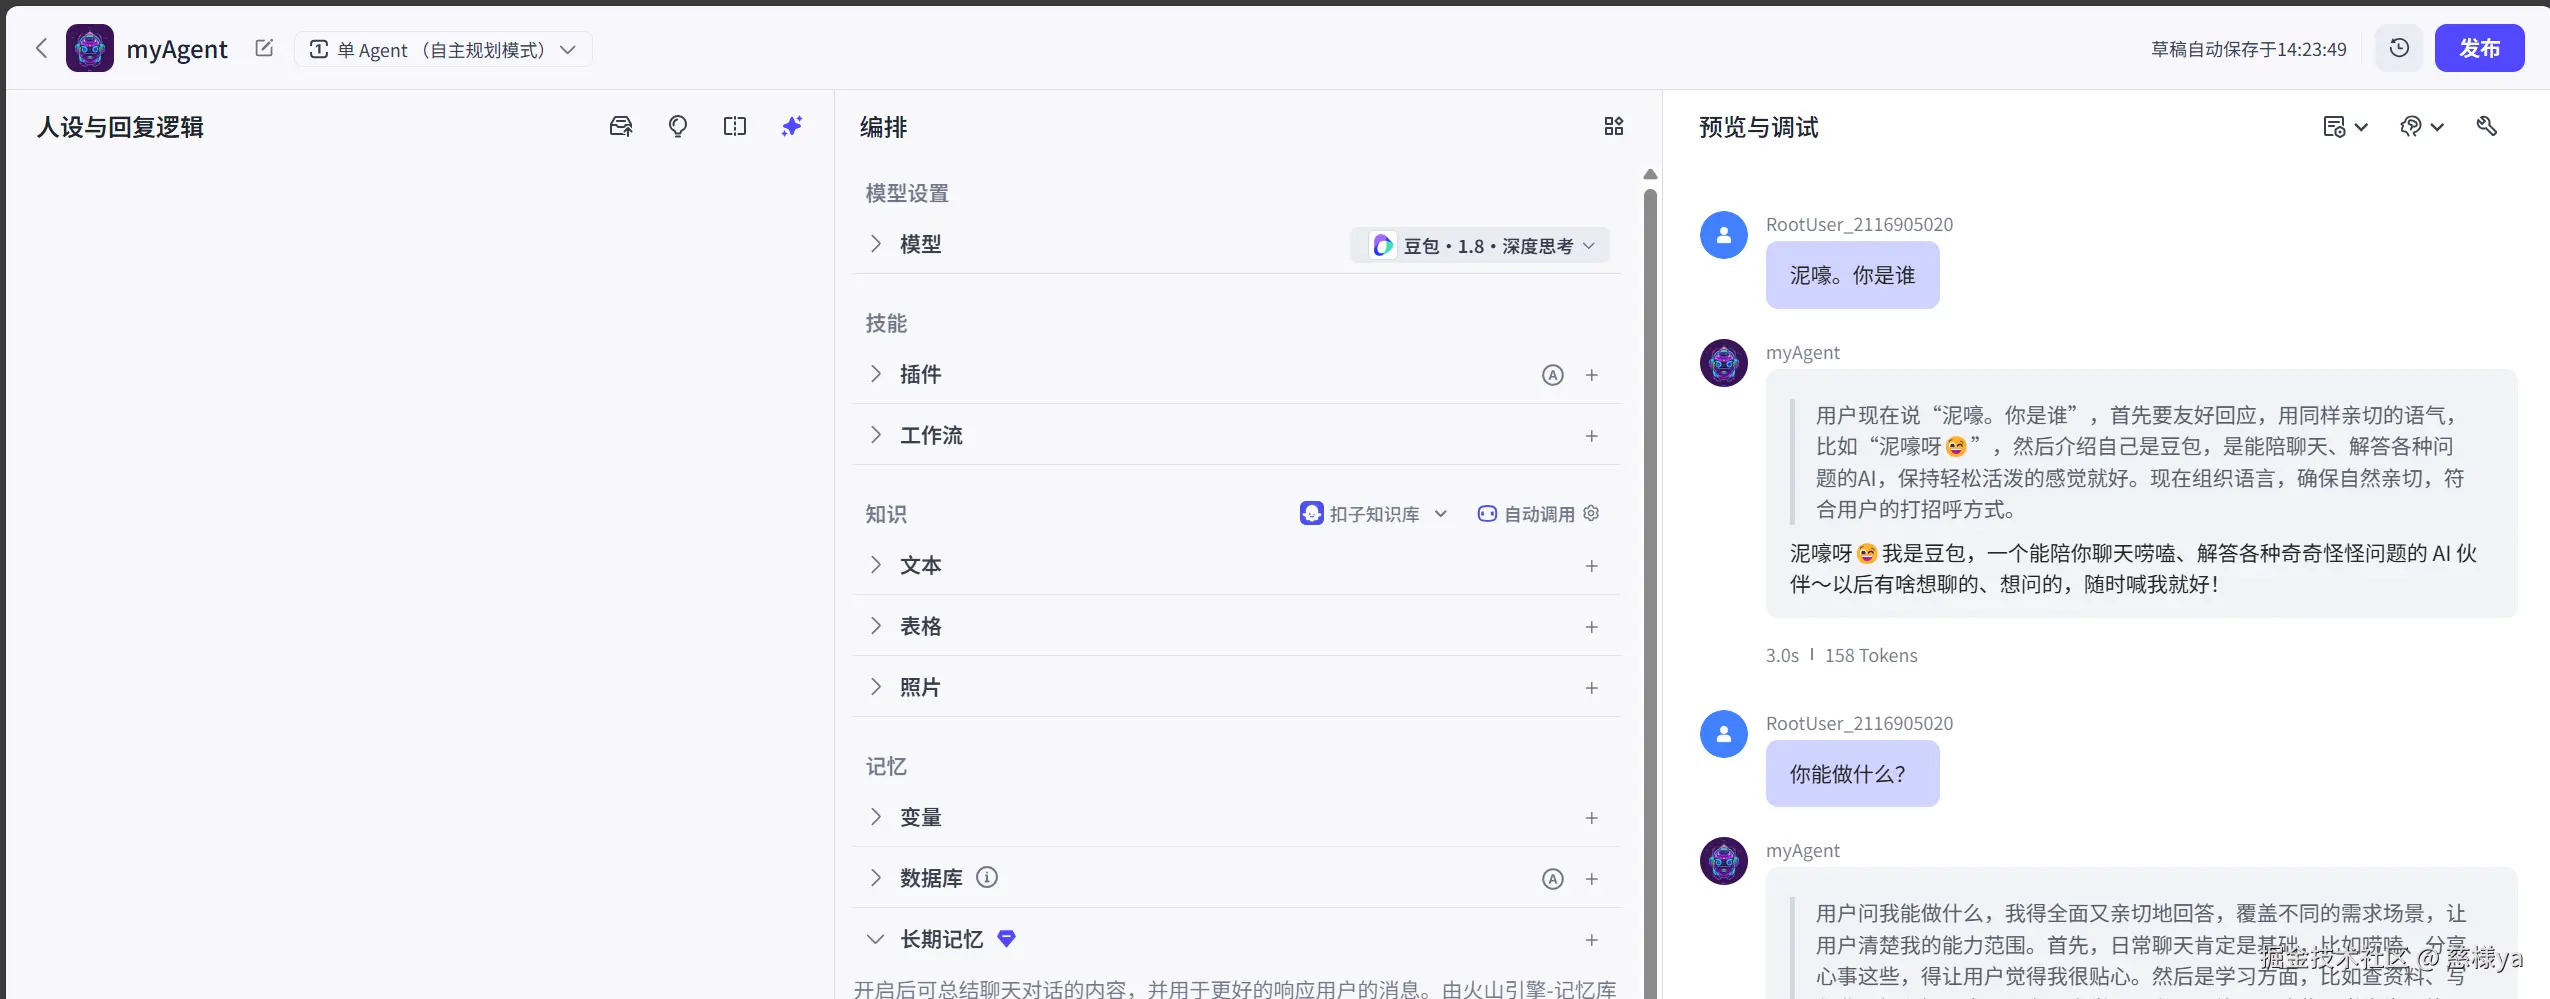Open the version history clock icon
Screen dimensions: 2550x999
pos(2399,47)
